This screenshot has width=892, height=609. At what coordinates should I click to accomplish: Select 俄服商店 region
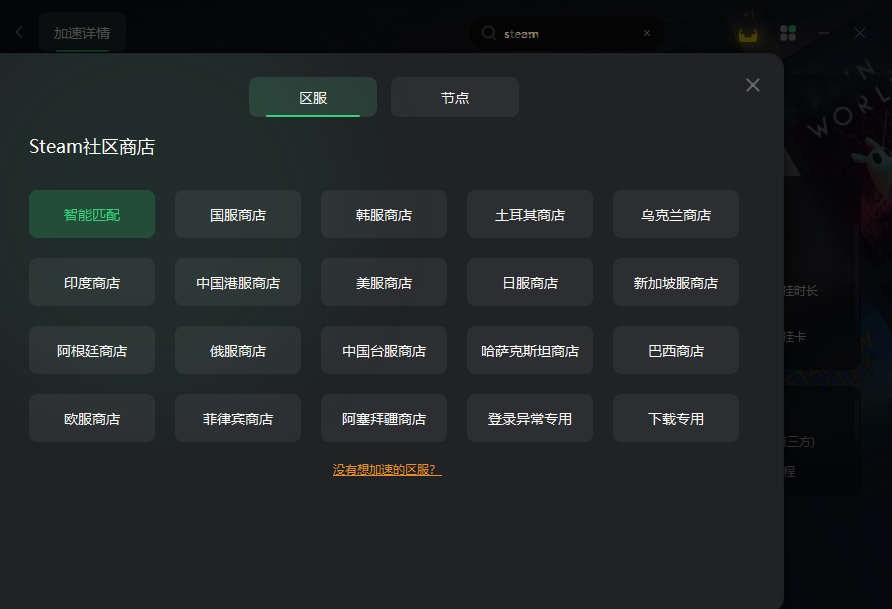(x=238, y=350)
